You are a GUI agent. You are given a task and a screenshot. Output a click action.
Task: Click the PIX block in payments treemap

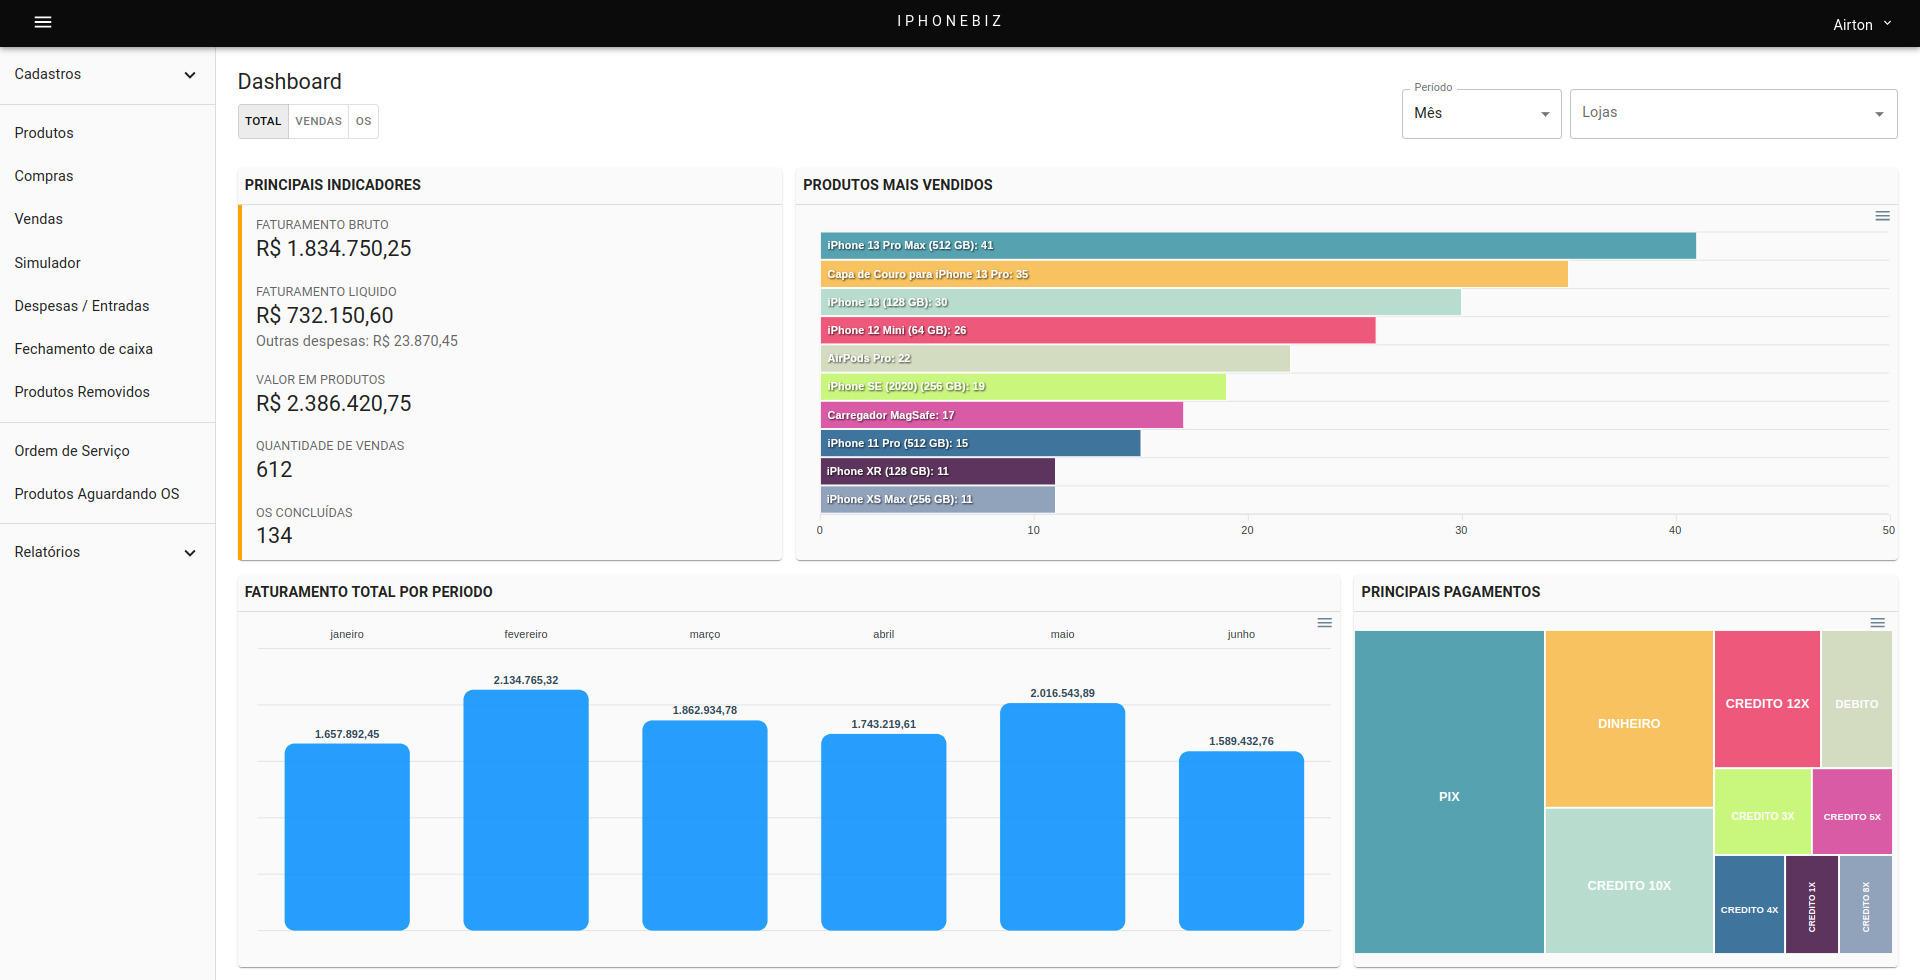point(1448,796)
